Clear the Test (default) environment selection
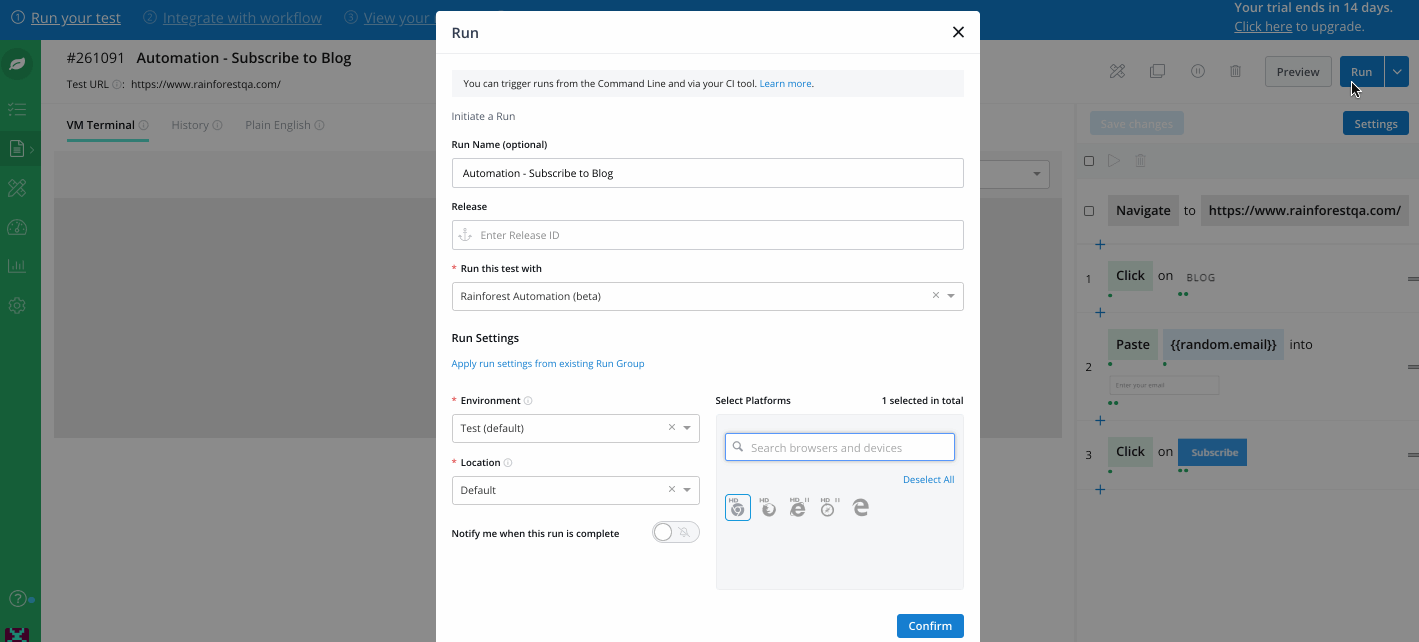Screen dimensions: 1419x642 coord(672,428)
